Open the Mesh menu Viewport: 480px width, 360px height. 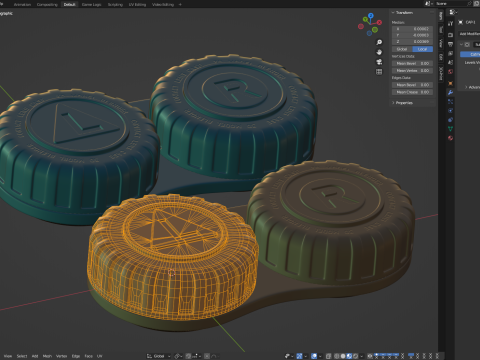coord(47,356)
